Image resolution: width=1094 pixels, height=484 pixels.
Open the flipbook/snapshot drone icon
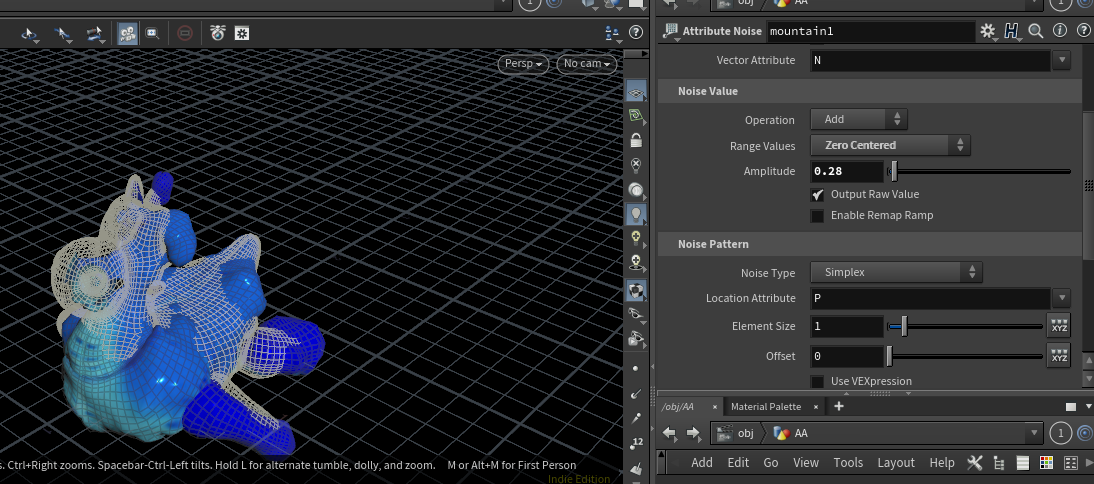(x=218, y=32)
